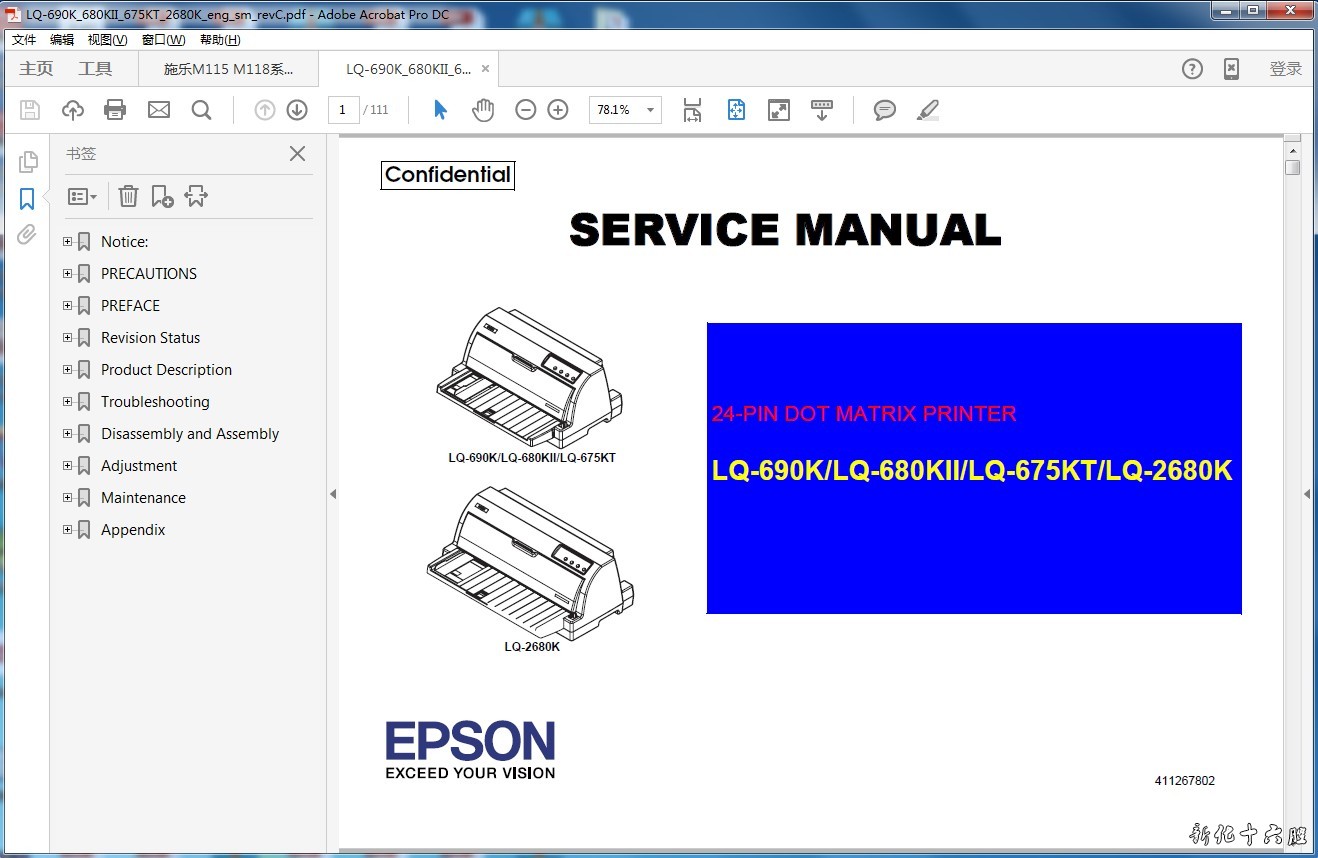Click the Zoom out minus icon
This screenshot has height=858, width=1318.
tap(525, 110)
